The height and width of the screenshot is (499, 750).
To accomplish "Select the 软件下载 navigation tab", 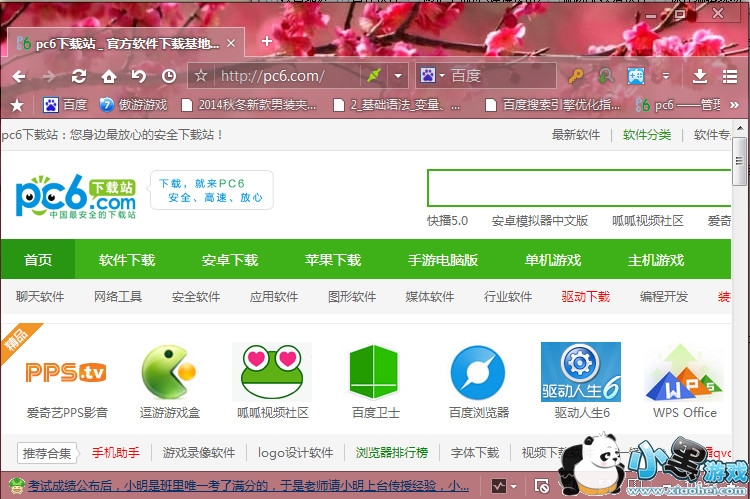I will click(127, 260).
